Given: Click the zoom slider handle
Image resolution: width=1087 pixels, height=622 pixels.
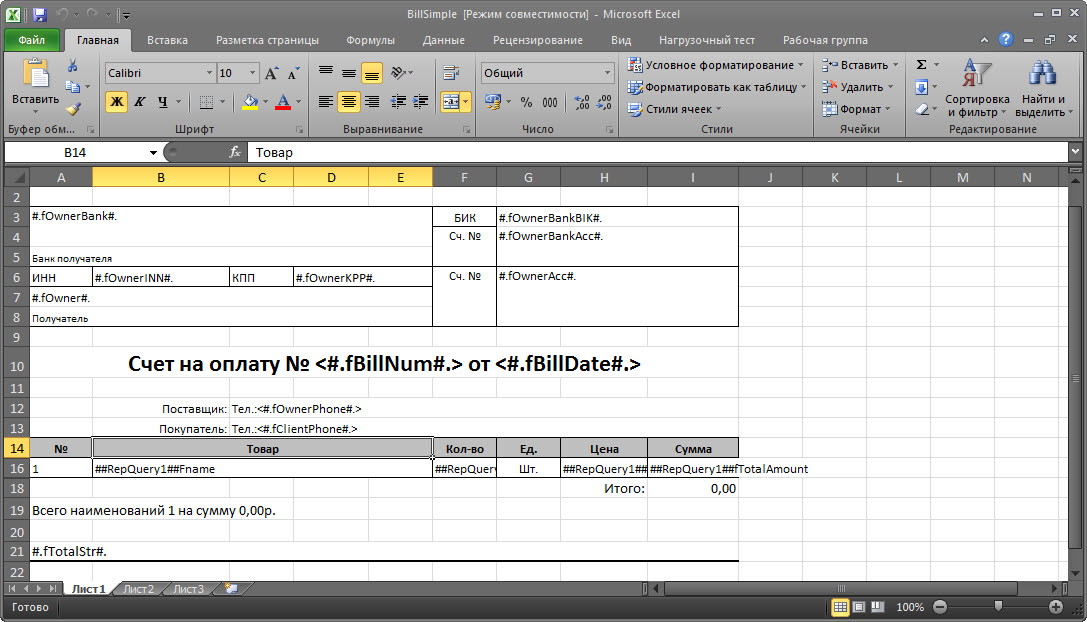Looking at the screenshot, I should tap(998, 607).
